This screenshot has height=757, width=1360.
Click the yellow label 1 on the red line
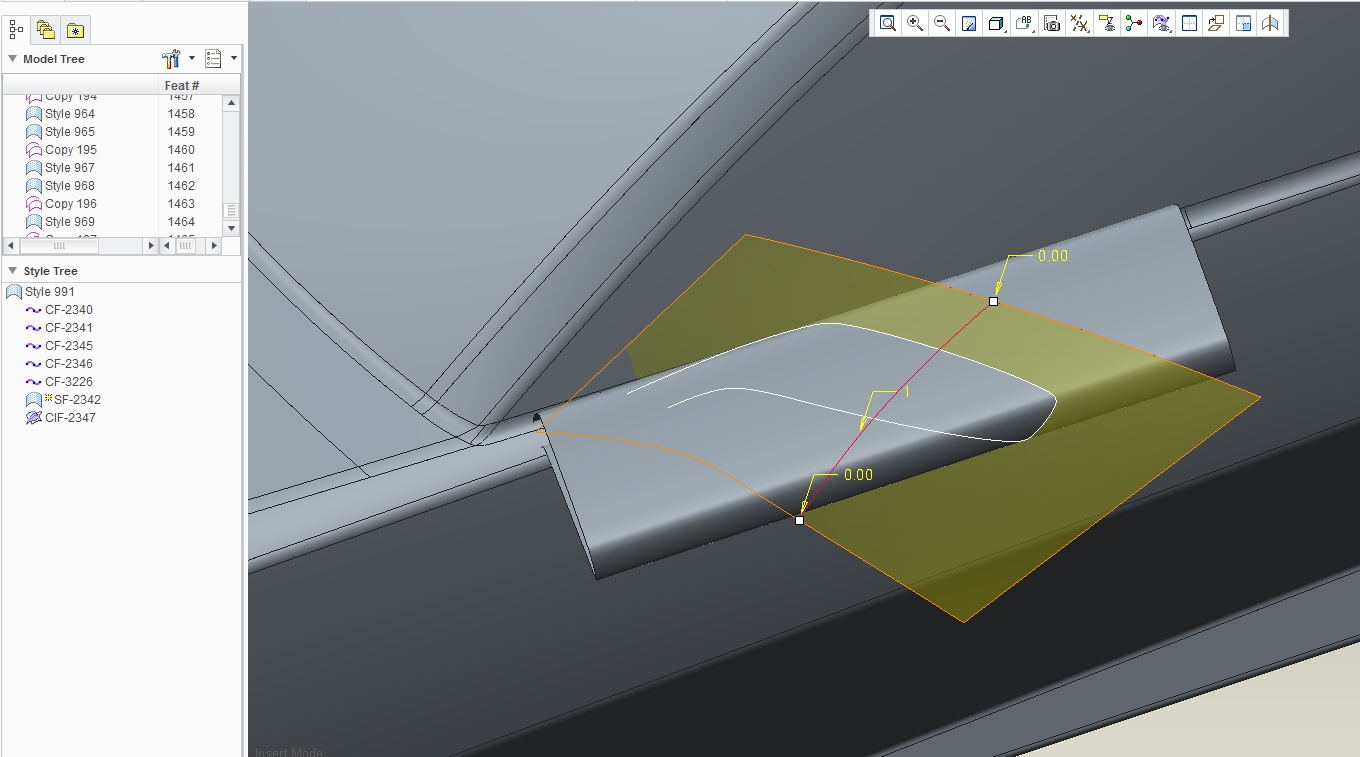point(907,393)
